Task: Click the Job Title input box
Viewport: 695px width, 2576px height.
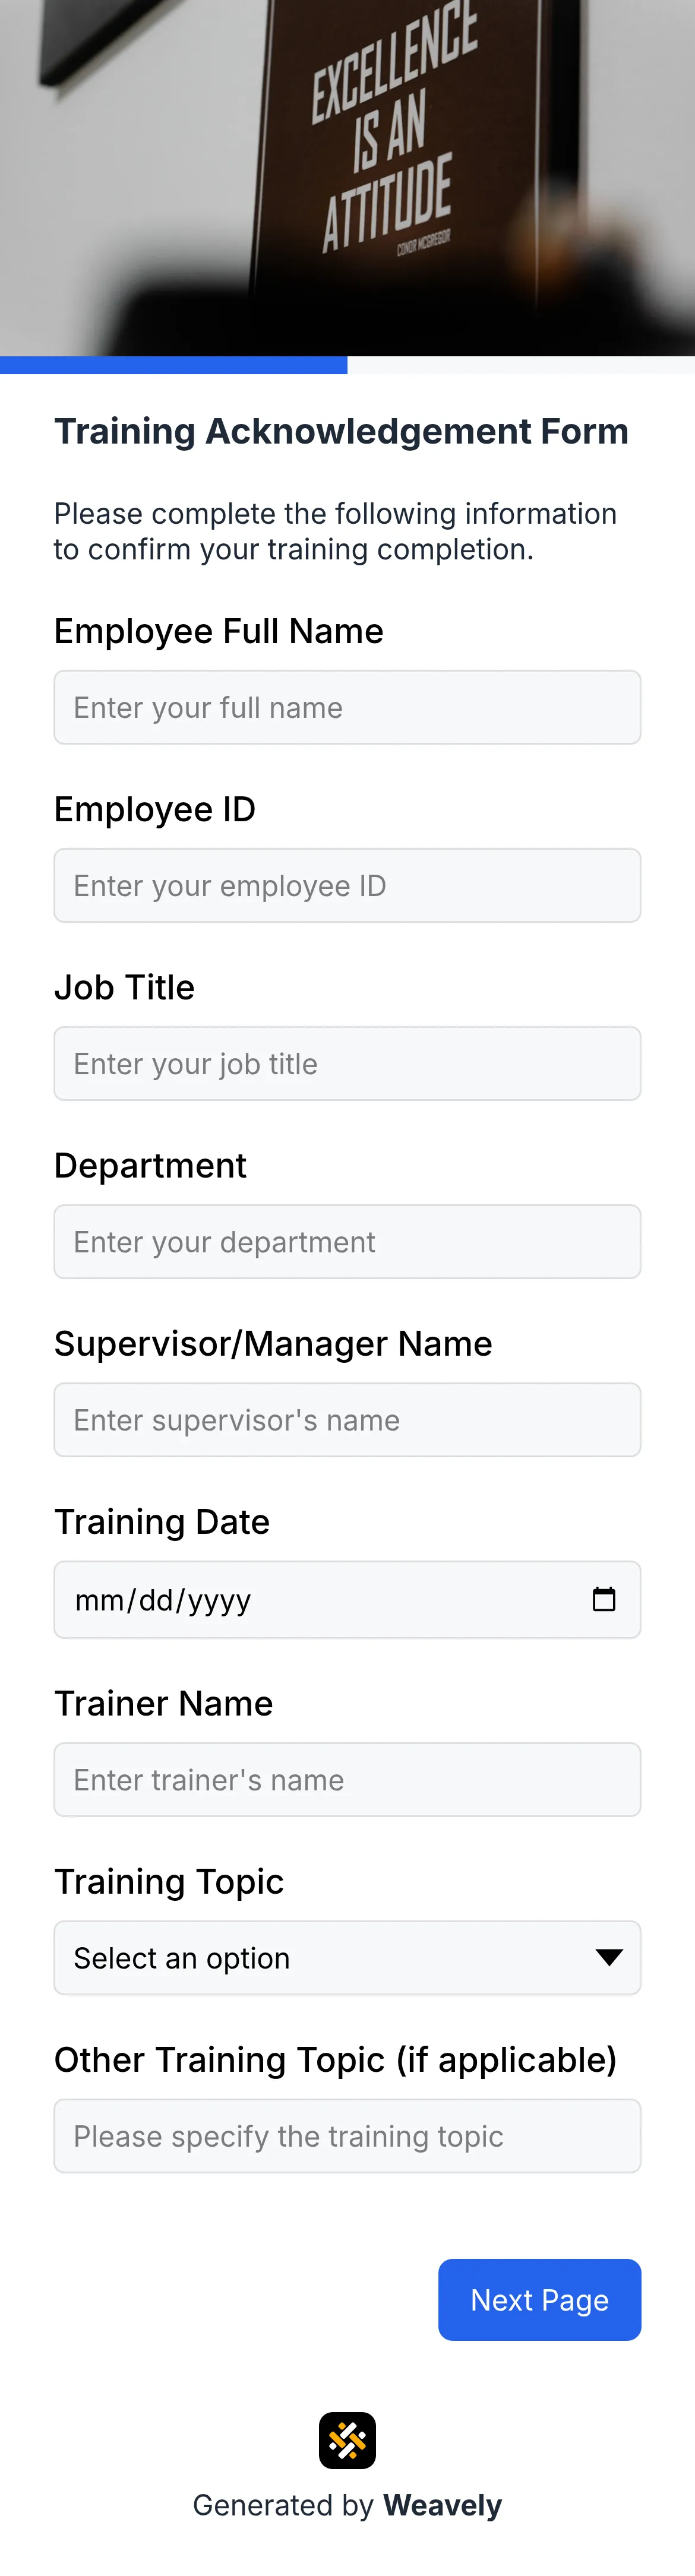Action: point(347,1063)
